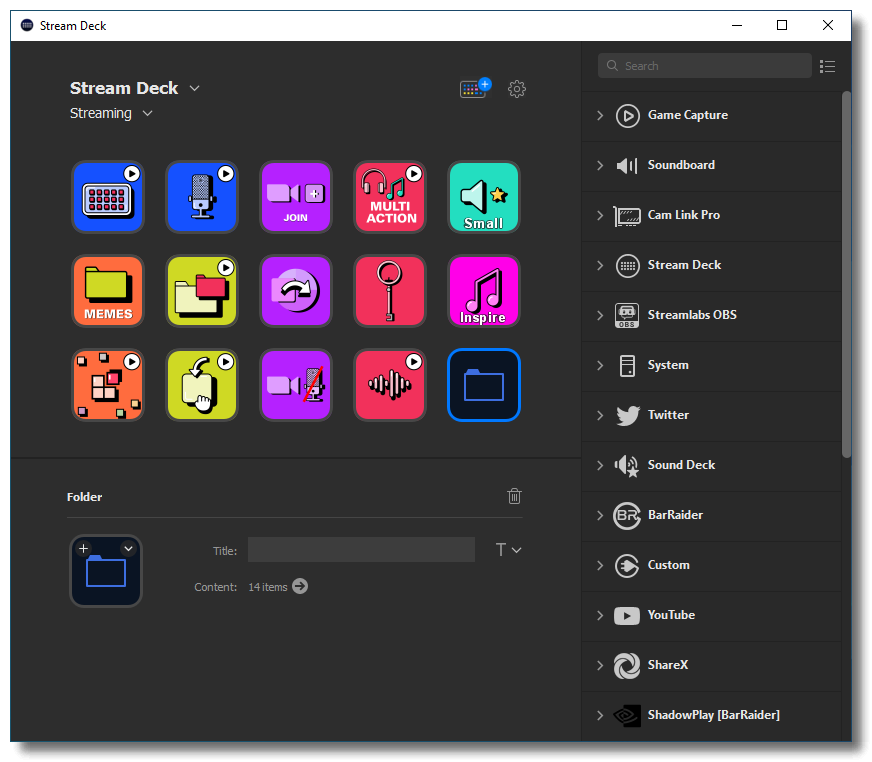Open the orange MEMES folder key
Viewport: 872px width, 762px height.
(x=108, y=291)
